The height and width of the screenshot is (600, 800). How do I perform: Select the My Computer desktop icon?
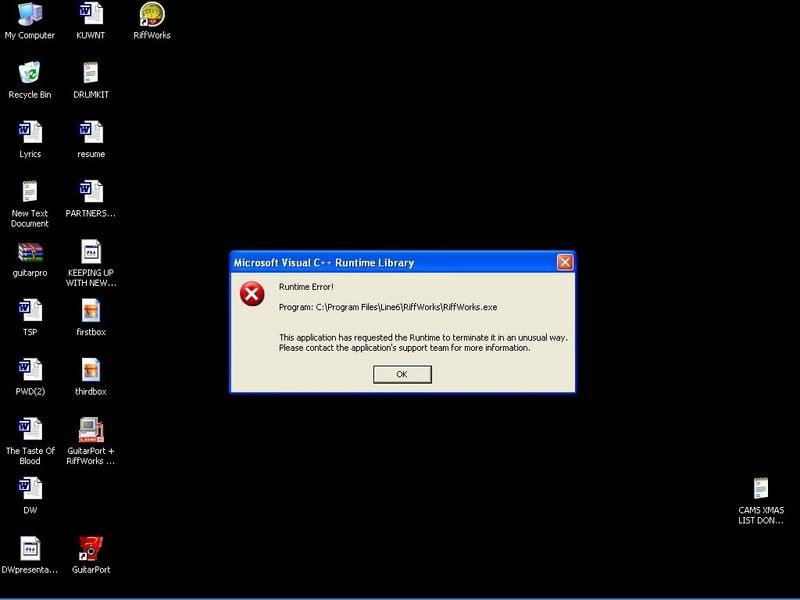30,14
